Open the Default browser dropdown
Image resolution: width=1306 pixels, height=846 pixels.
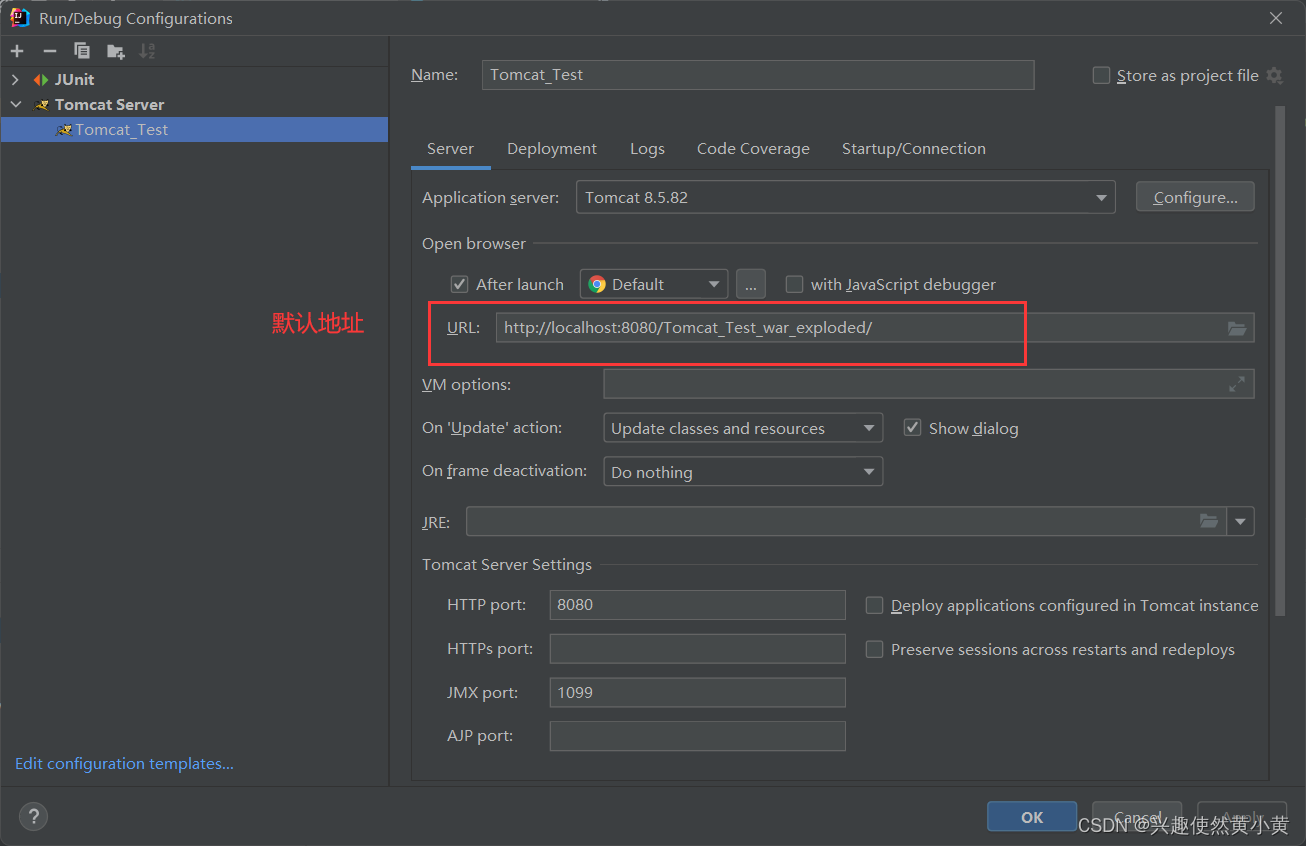(654, 284)
